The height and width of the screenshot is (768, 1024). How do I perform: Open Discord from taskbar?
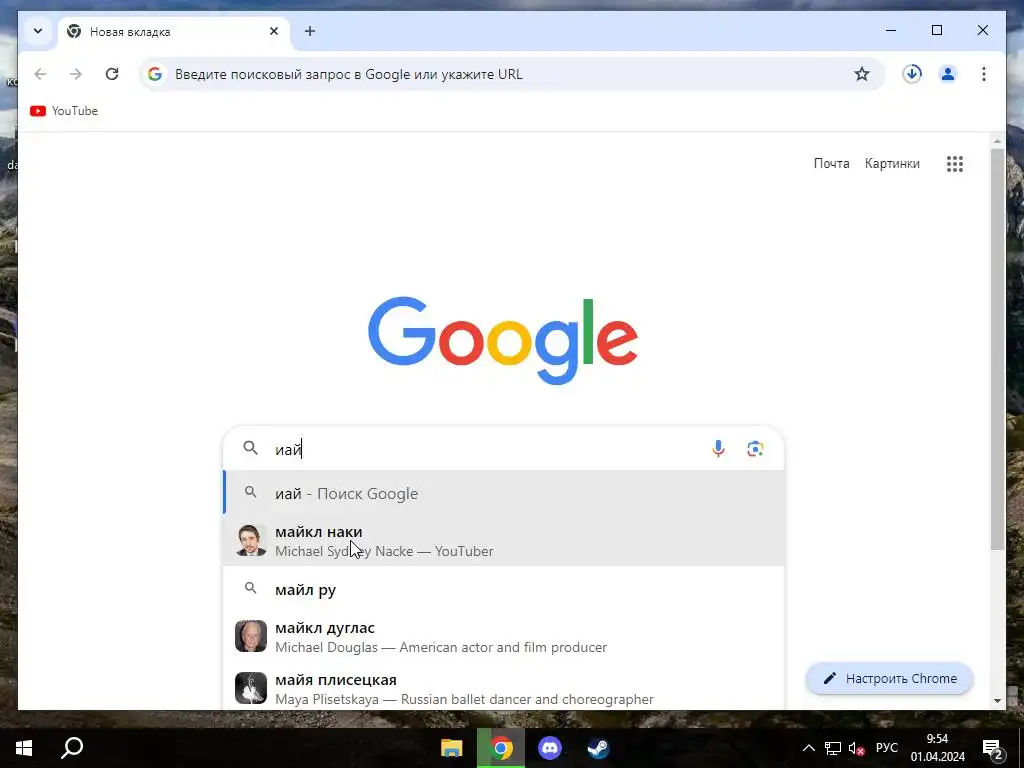coord(550,748)
